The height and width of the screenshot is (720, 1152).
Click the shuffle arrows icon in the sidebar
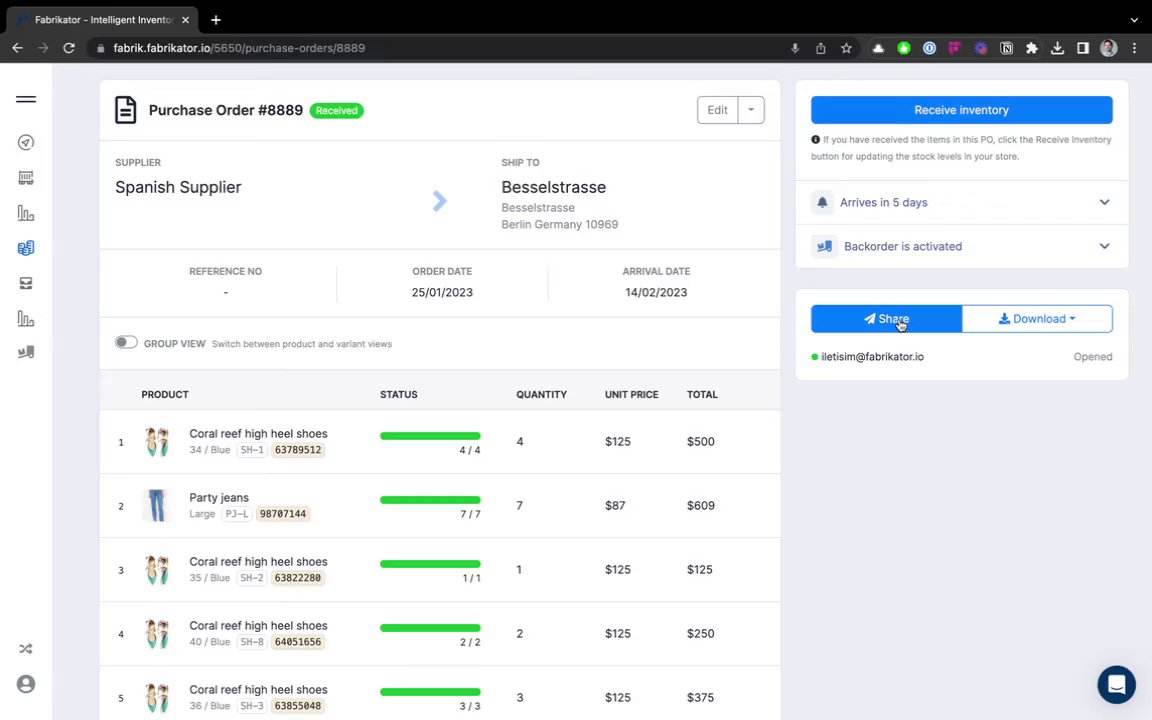pos(26,649)
